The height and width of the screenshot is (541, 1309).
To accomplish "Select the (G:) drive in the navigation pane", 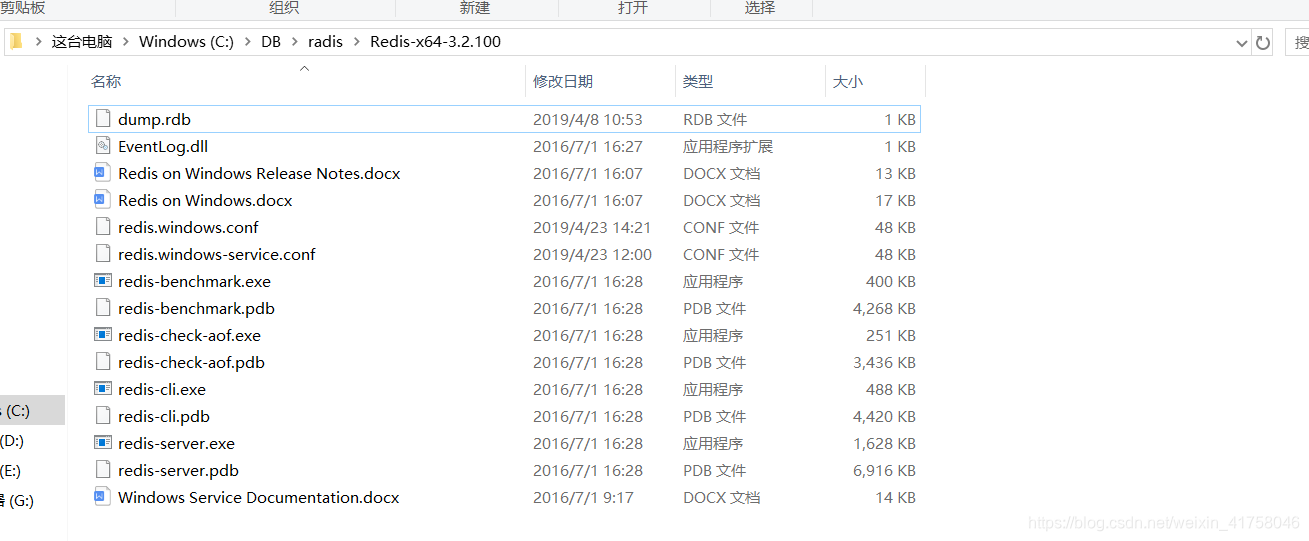I will point(17,500).
